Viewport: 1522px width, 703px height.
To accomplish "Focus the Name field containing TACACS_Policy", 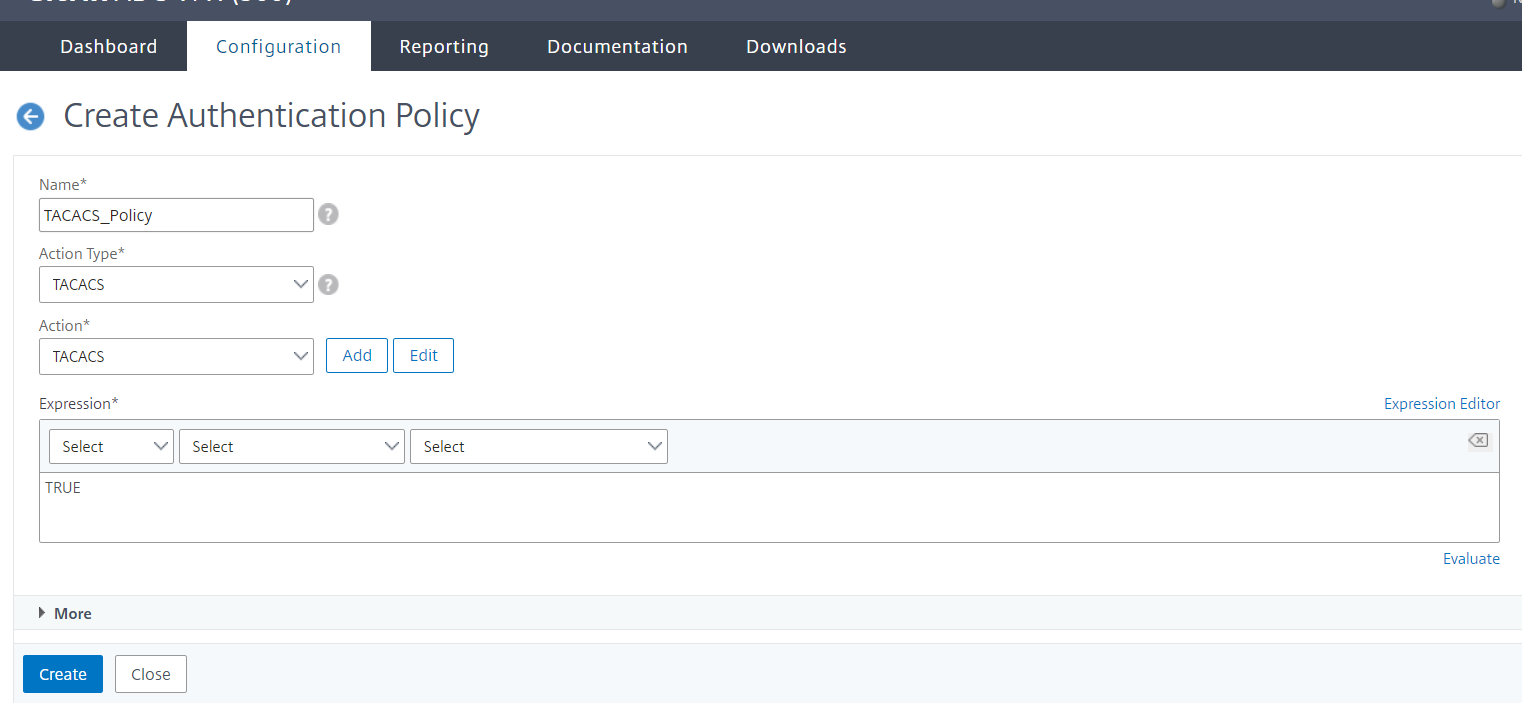I will click(176, 214).
